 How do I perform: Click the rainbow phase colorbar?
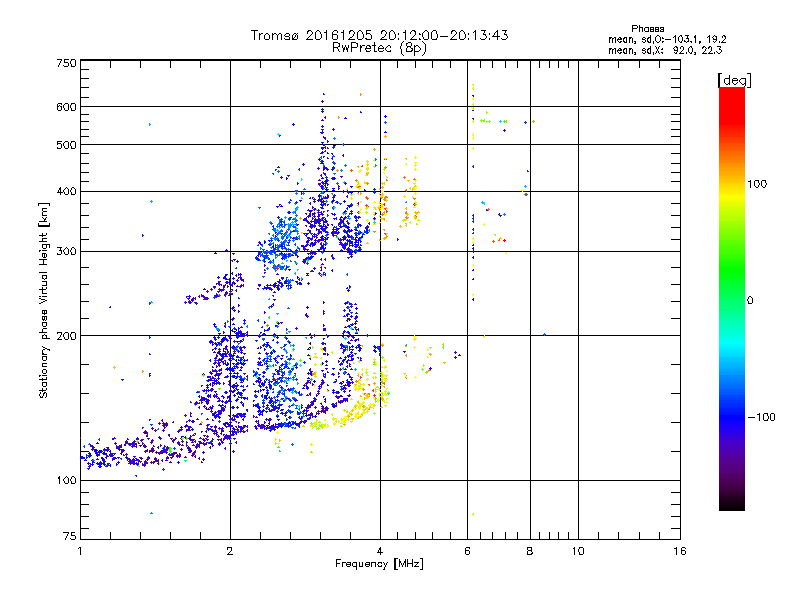point(732,298)
